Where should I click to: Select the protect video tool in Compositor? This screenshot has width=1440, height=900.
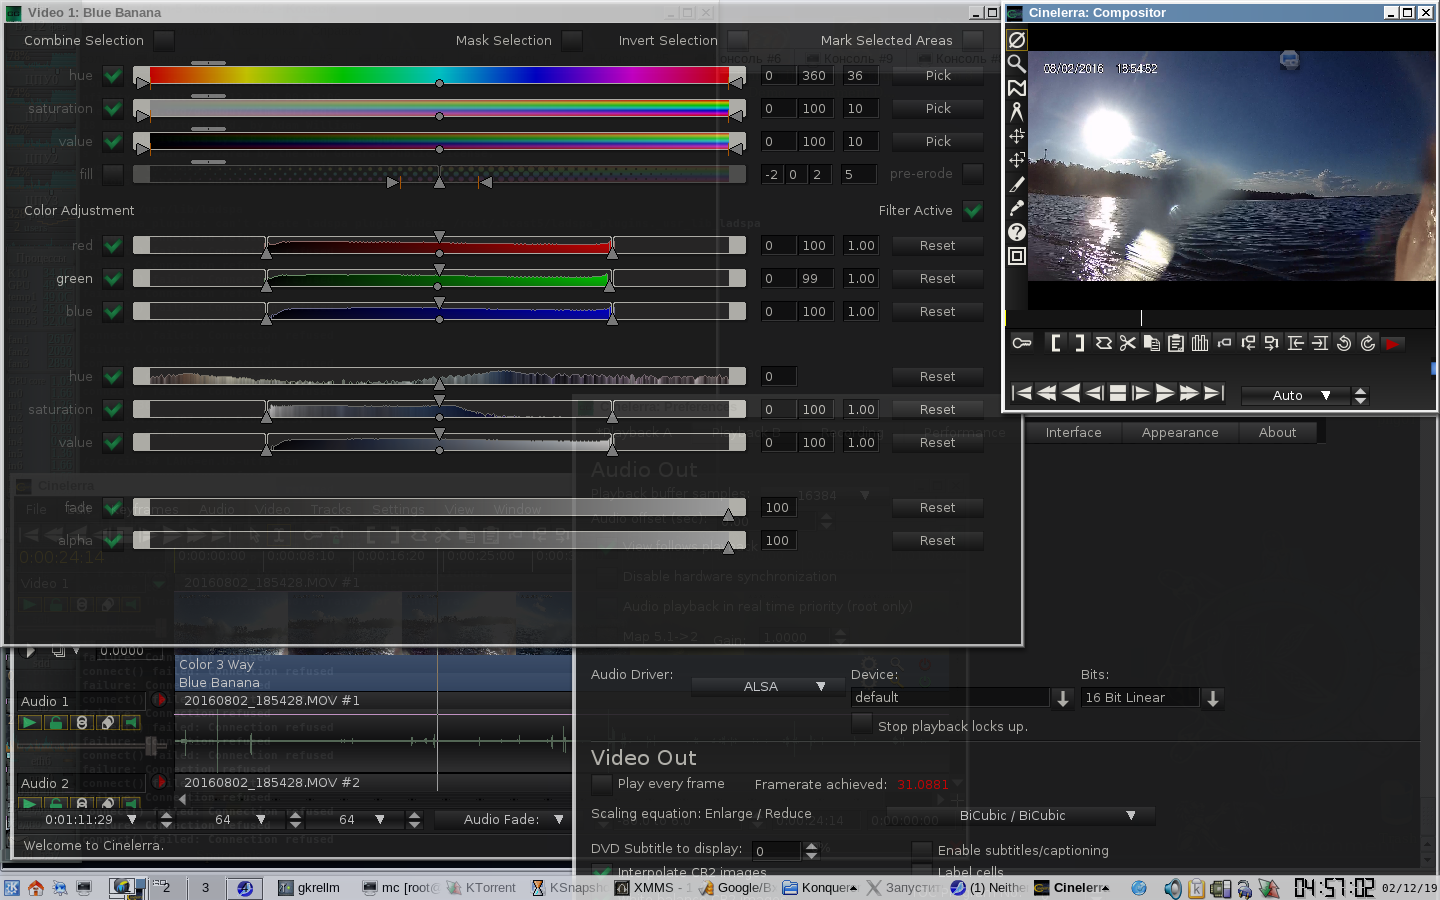(1017, 40)
